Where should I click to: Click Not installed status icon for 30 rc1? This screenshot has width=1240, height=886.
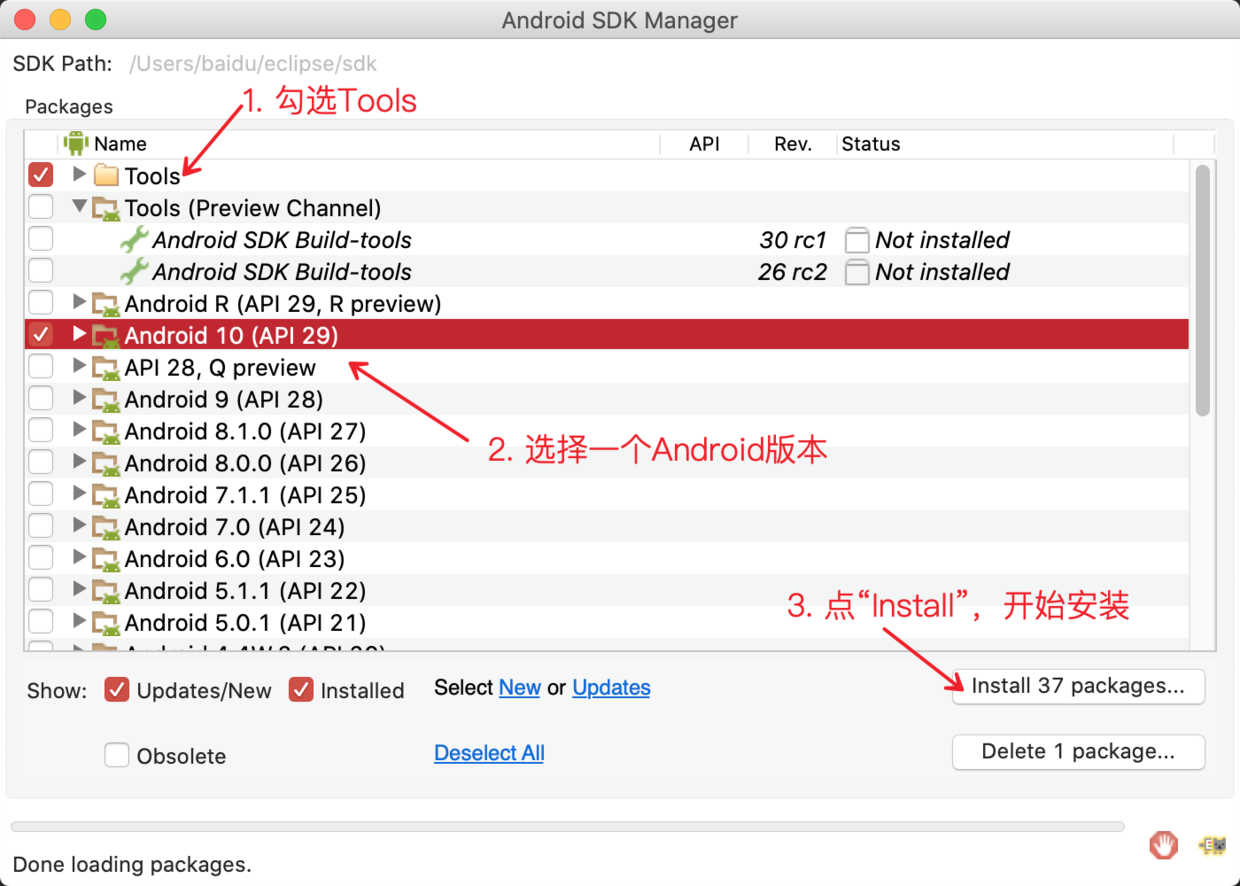857,240
